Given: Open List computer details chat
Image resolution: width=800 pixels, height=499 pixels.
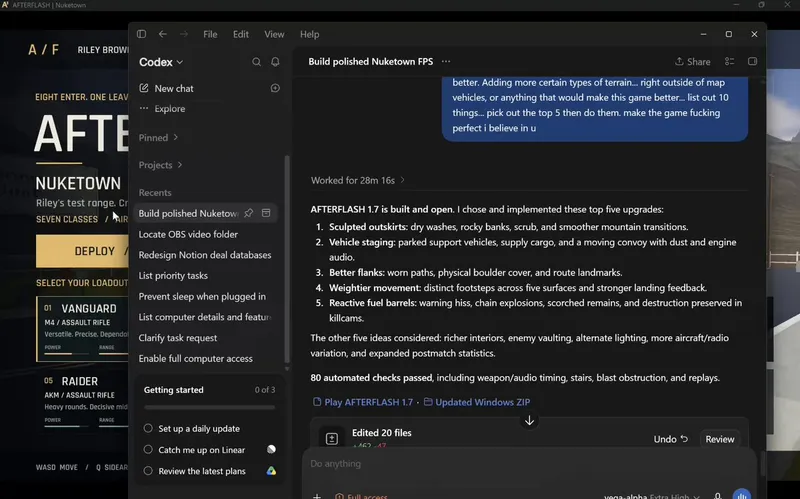Looking at the screenshot, I should 207,317.
